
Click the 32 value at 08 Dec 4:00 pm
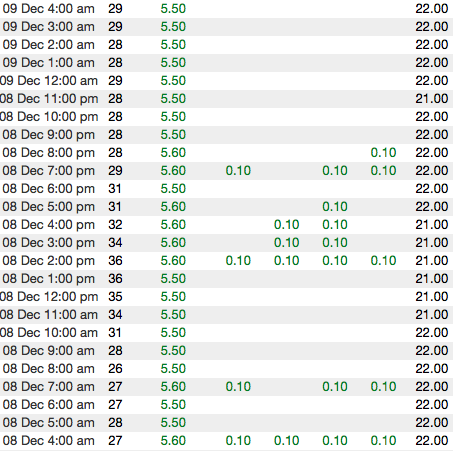tap(115, 225)
